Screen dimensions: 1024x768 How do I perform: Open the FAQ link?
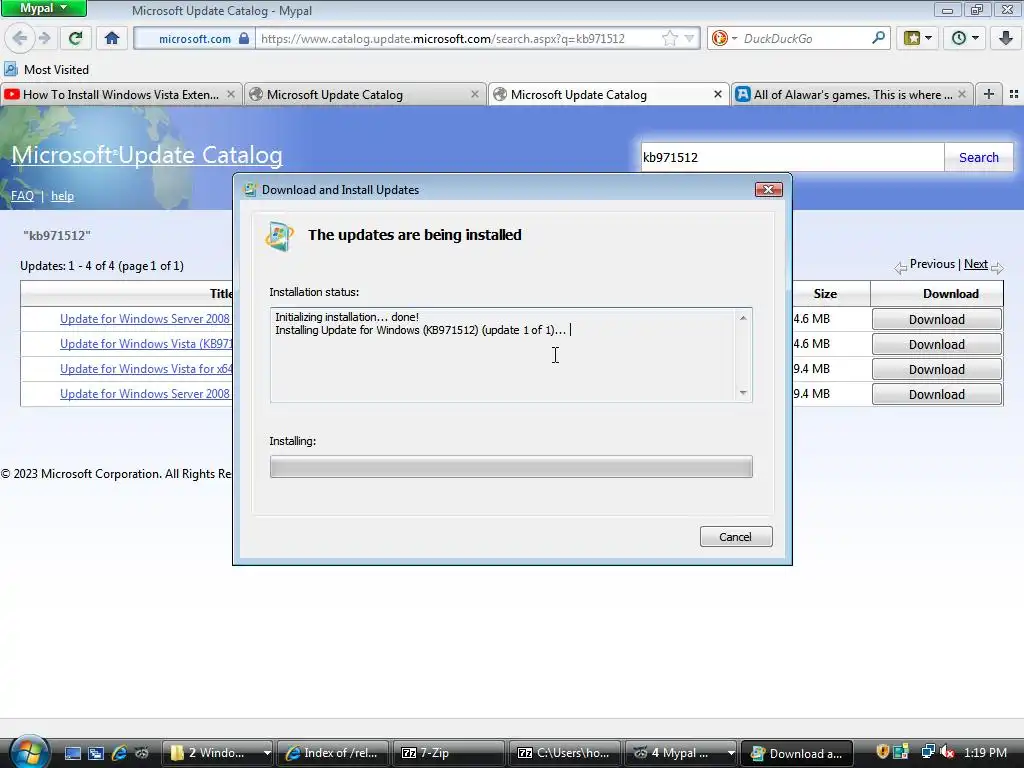coord(22,196)
